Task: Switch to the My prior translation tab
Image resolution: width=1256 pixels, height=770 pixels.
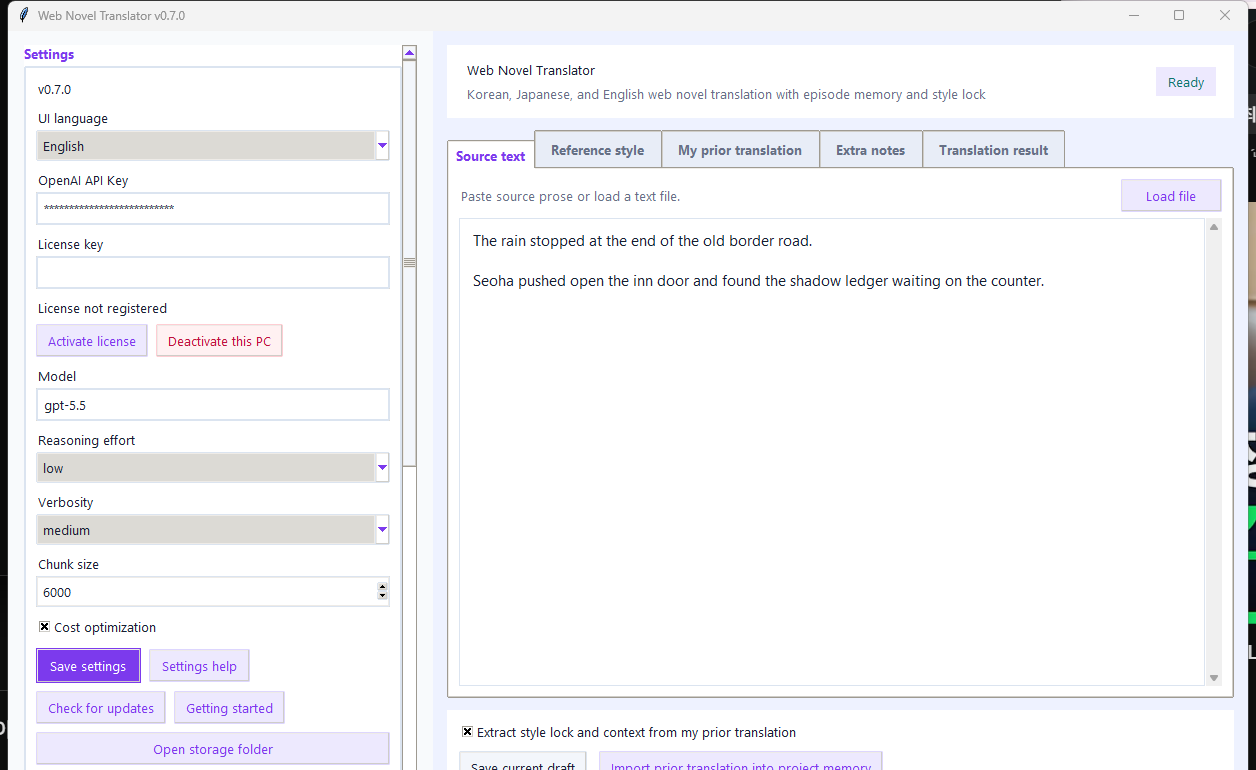Action: pos(740,150)
